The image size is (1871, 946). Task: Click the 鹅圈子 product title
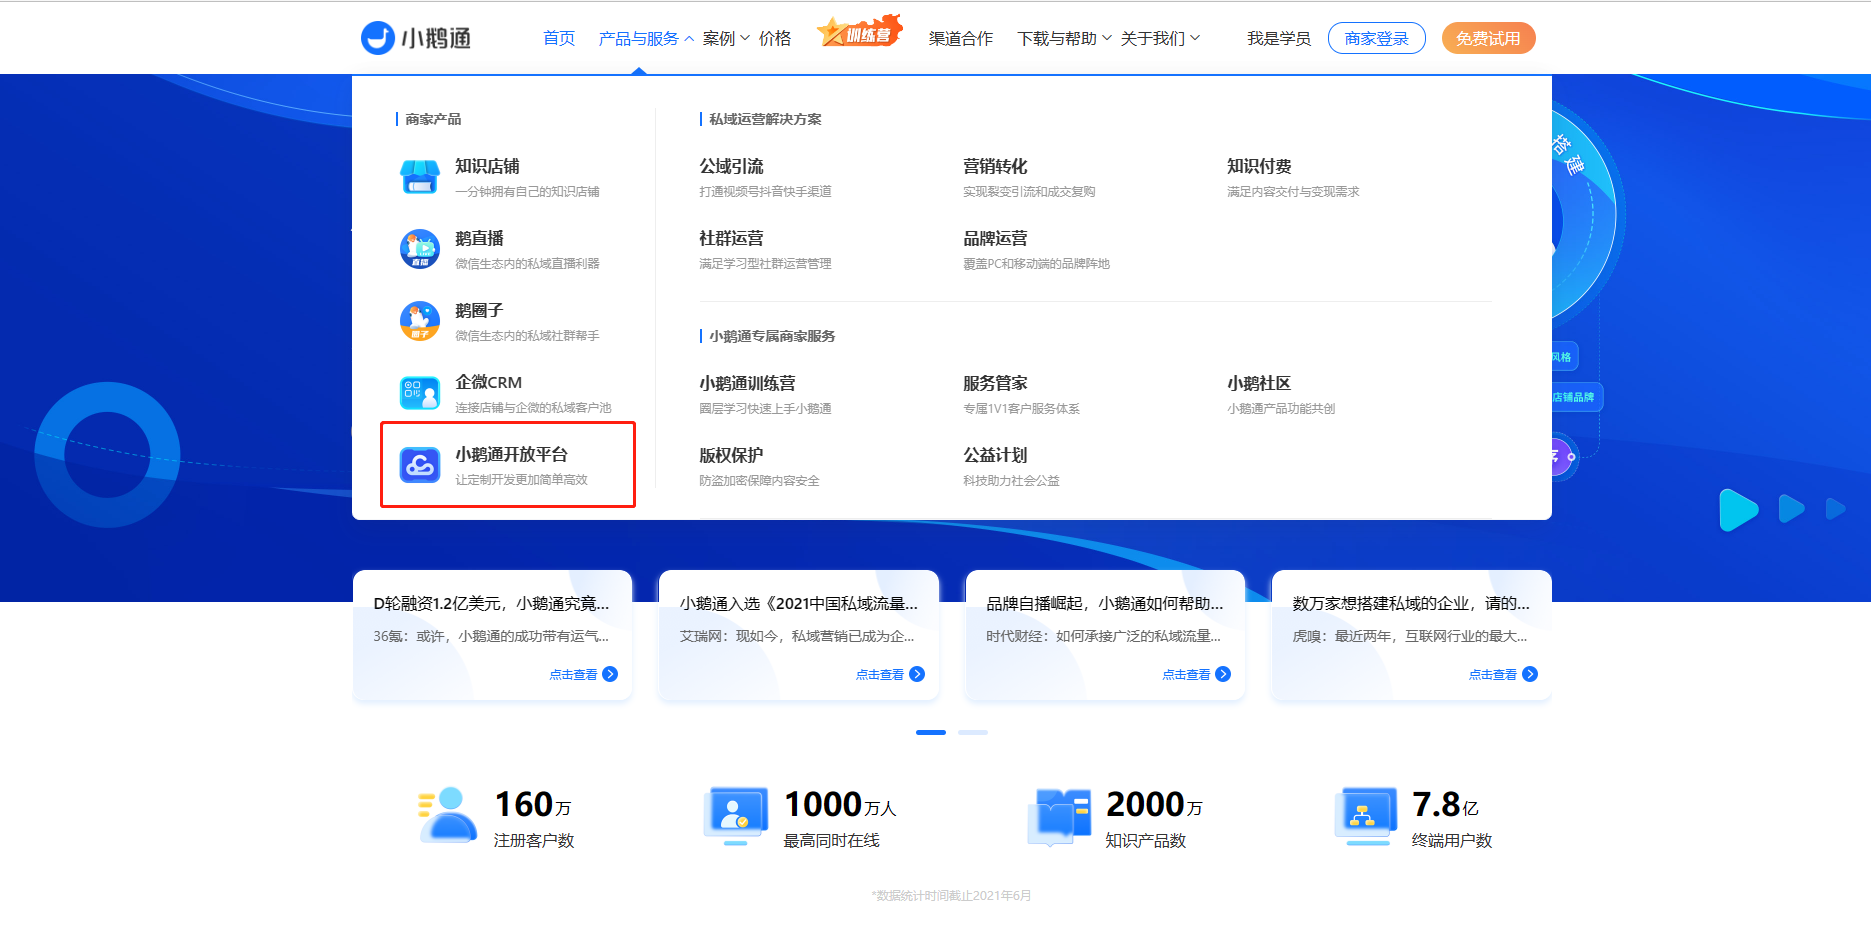(x=479, y=310)
